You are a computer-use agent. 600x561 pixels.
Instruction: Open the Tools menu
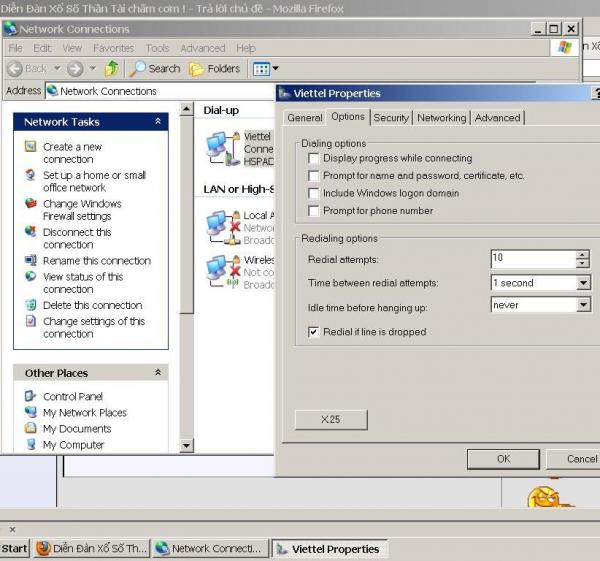[157, 48]
